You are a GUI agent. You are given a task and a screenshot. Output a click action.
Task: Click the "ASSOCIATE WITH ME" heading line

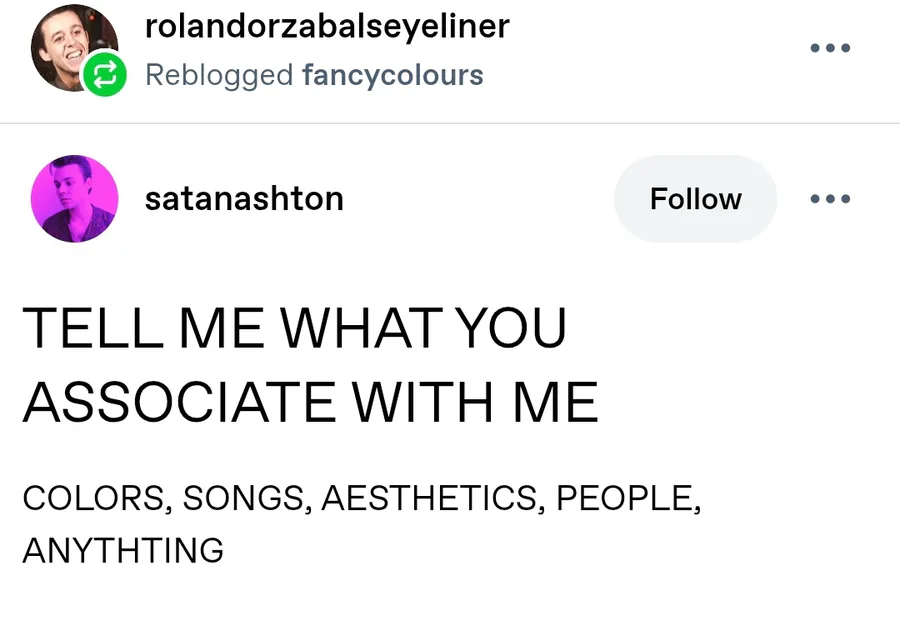click(310, 402)
